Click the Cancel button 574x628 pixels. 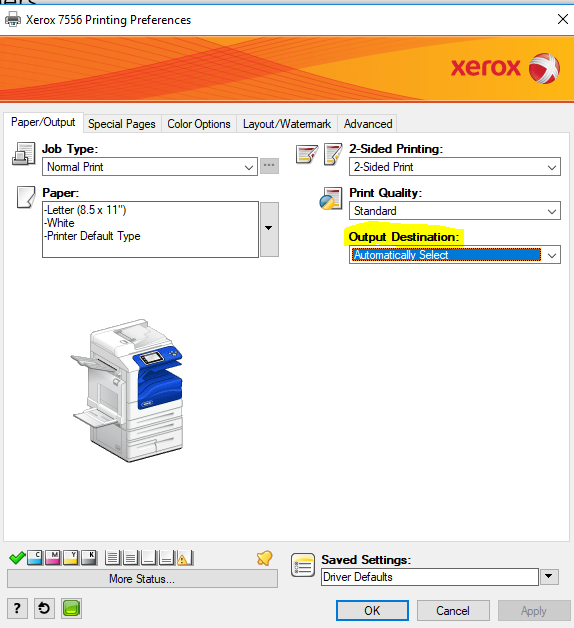pyautogui.click(x=453, y=610)
